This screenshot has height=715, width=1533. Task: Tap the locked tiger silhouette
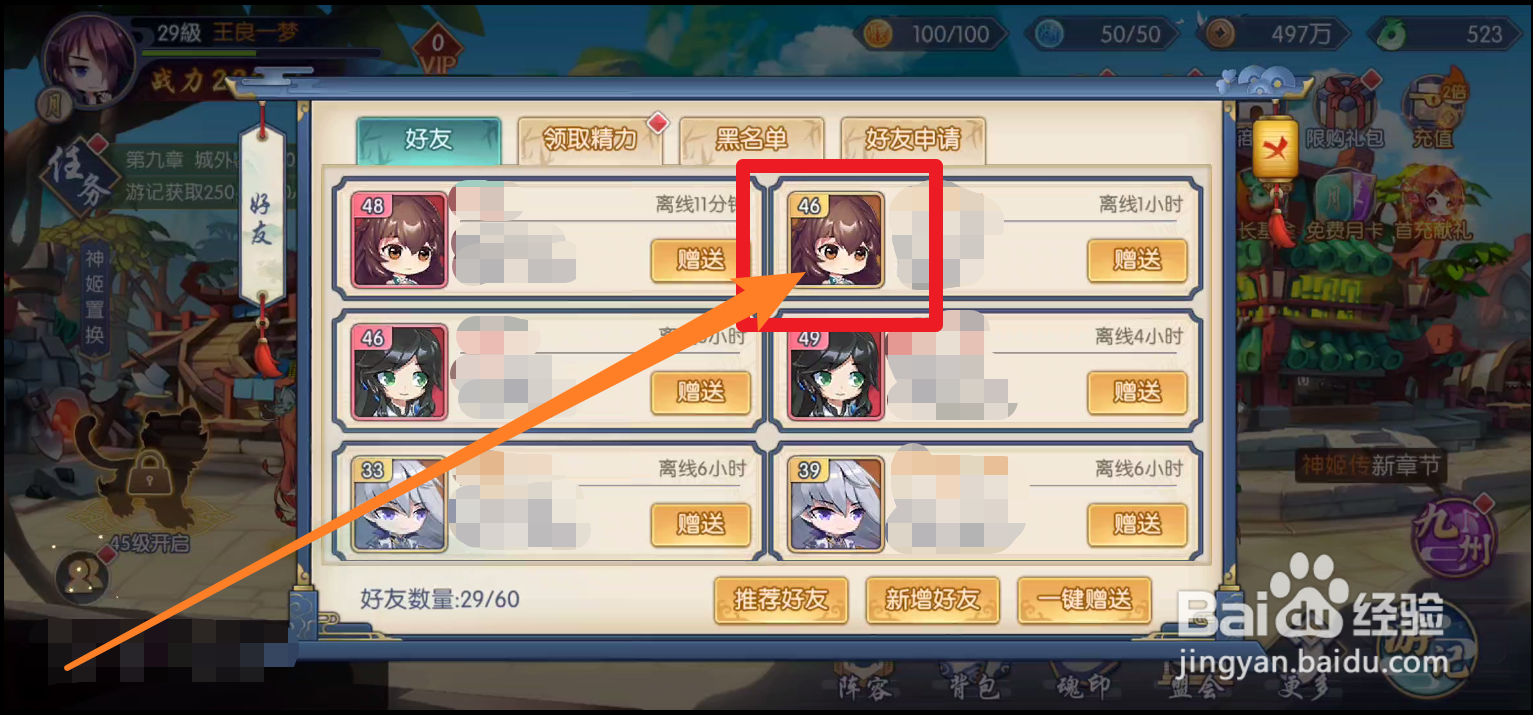point(150,470)
